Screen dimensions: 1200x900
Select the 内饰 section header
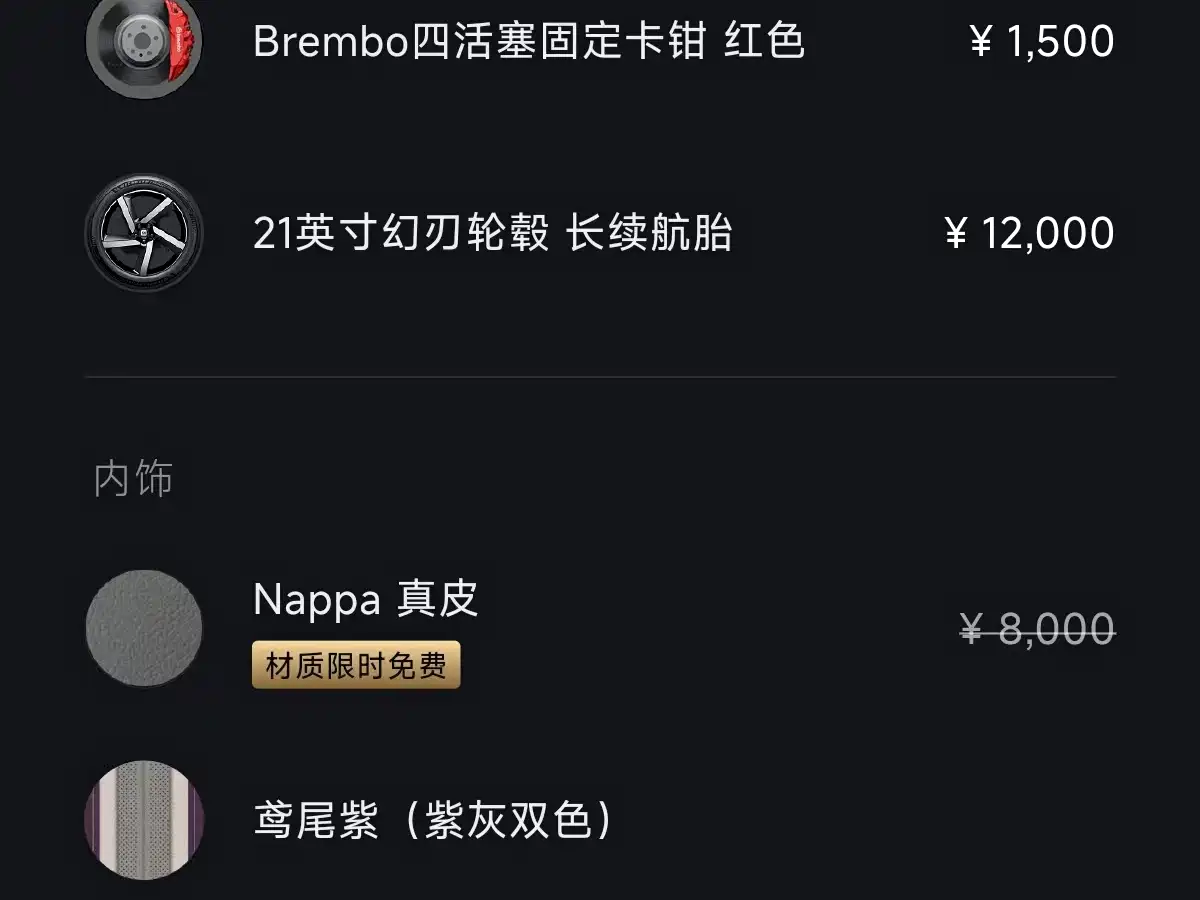pyautogui.click(x=133, y=479)
